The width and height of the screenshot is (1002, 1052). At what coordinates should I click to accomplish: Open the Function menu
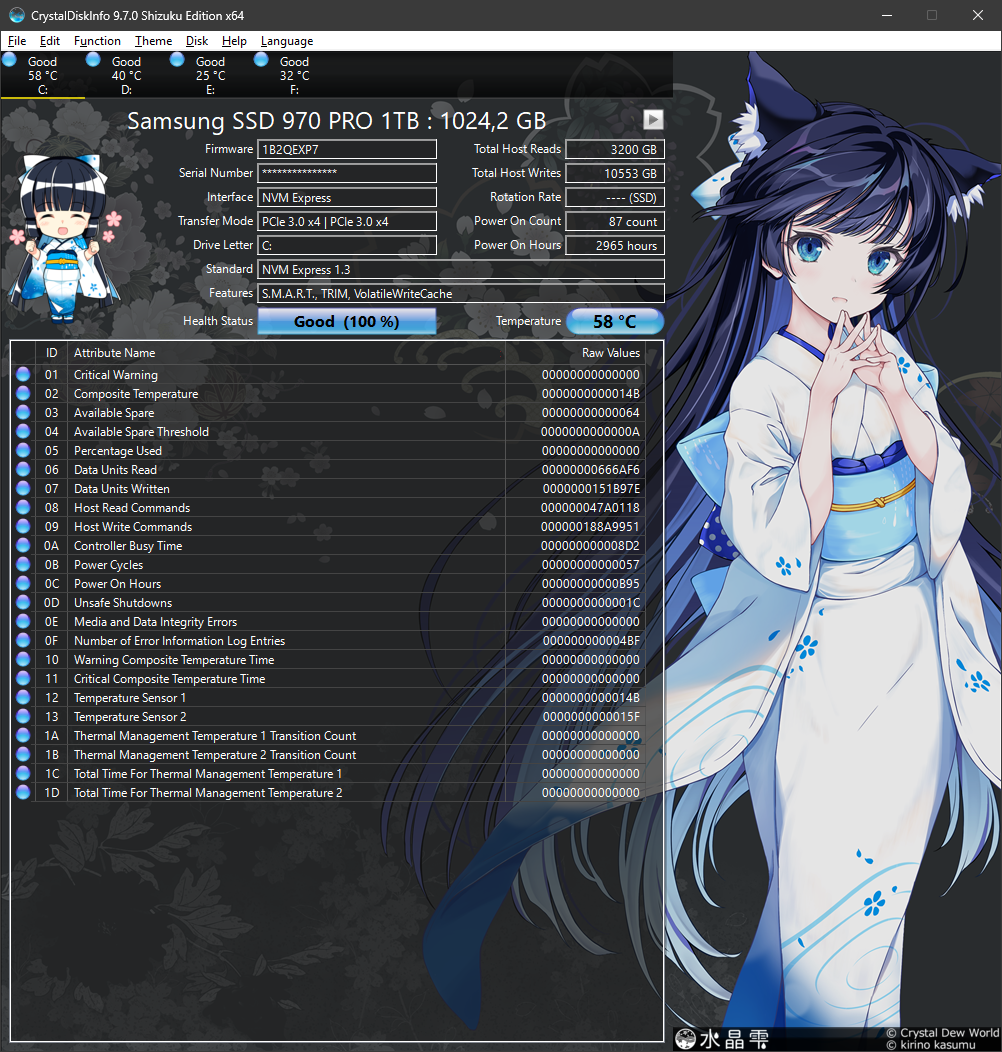coord(97,41)
